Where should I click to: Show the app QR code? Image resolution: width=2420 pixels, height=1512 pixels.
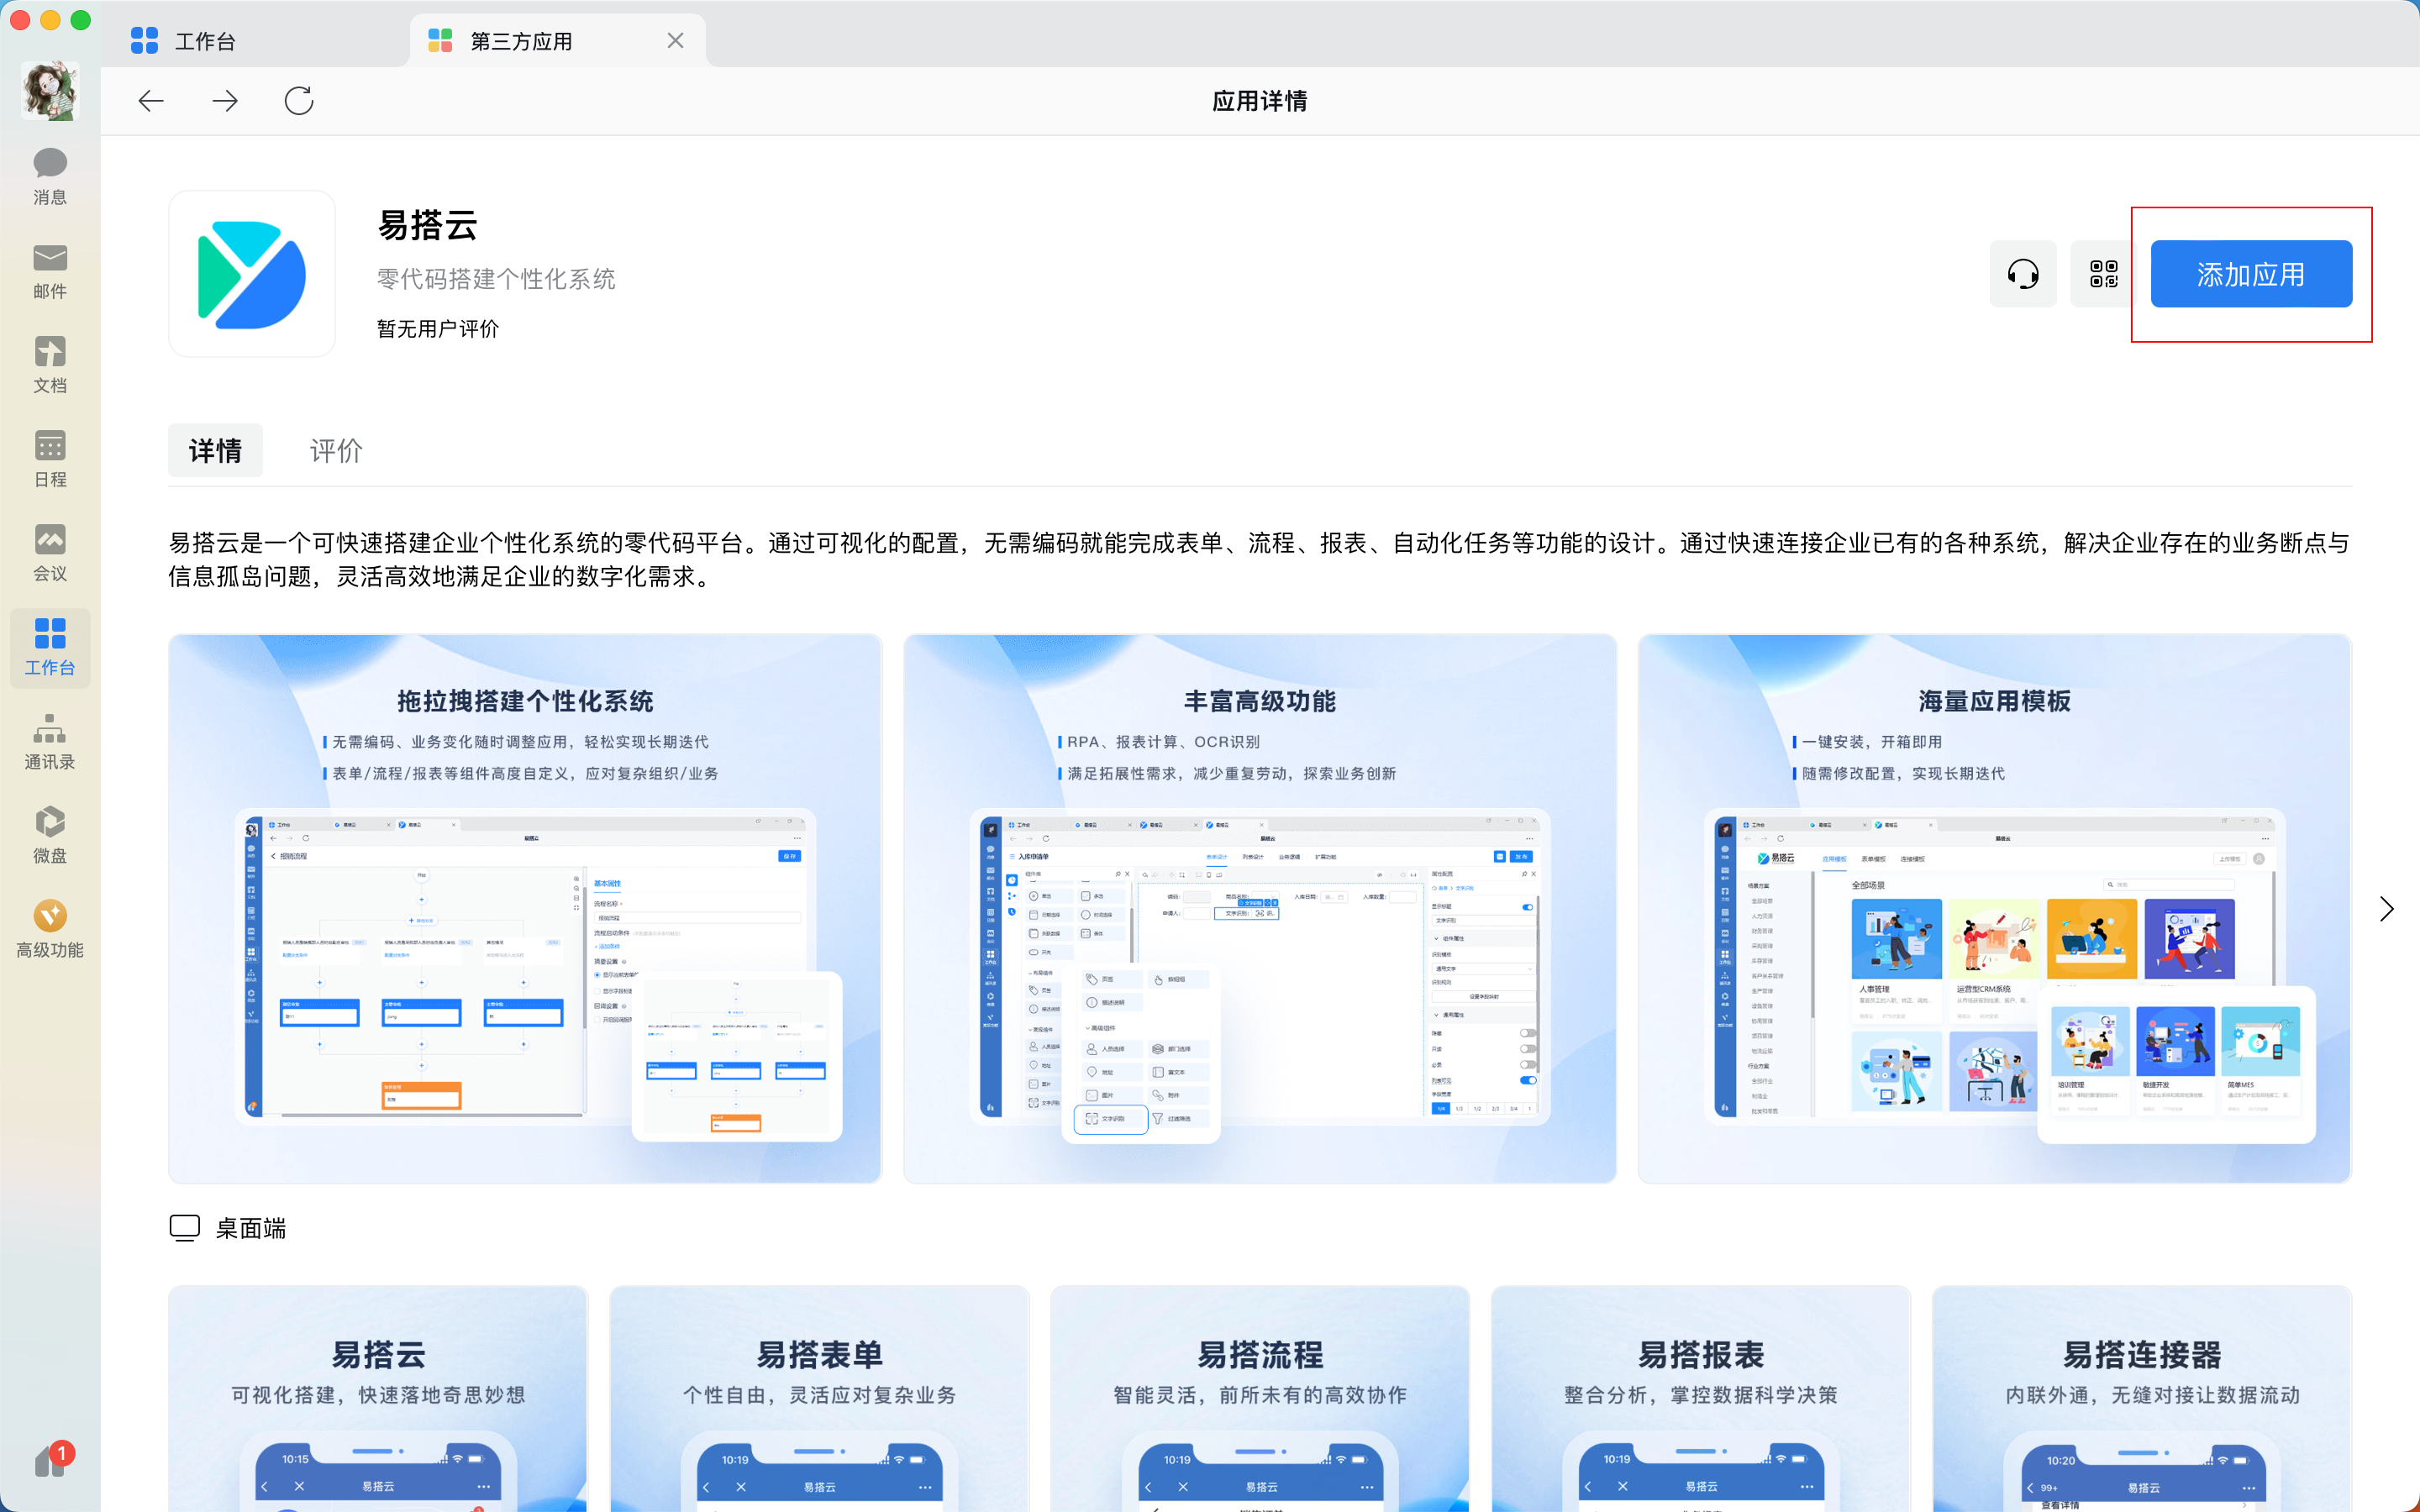tap(2103, 274)
